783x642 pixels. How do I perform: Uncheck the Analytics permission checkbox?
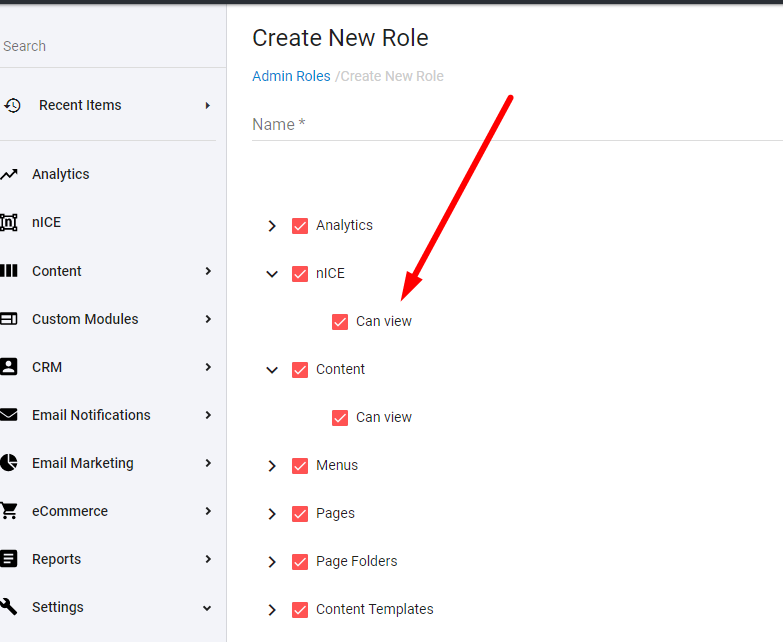click(300, 226)
